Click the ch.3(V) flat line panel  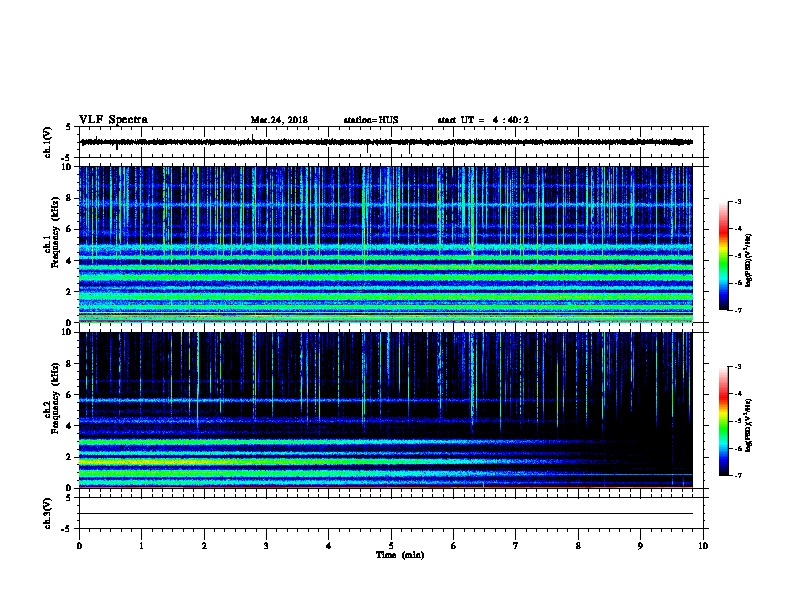point(393,513)
